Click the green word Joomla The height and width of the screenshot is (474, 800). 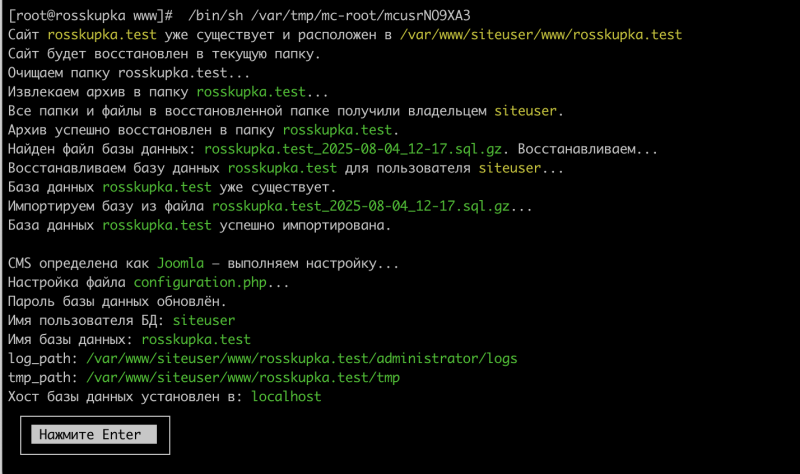point(181,263)
